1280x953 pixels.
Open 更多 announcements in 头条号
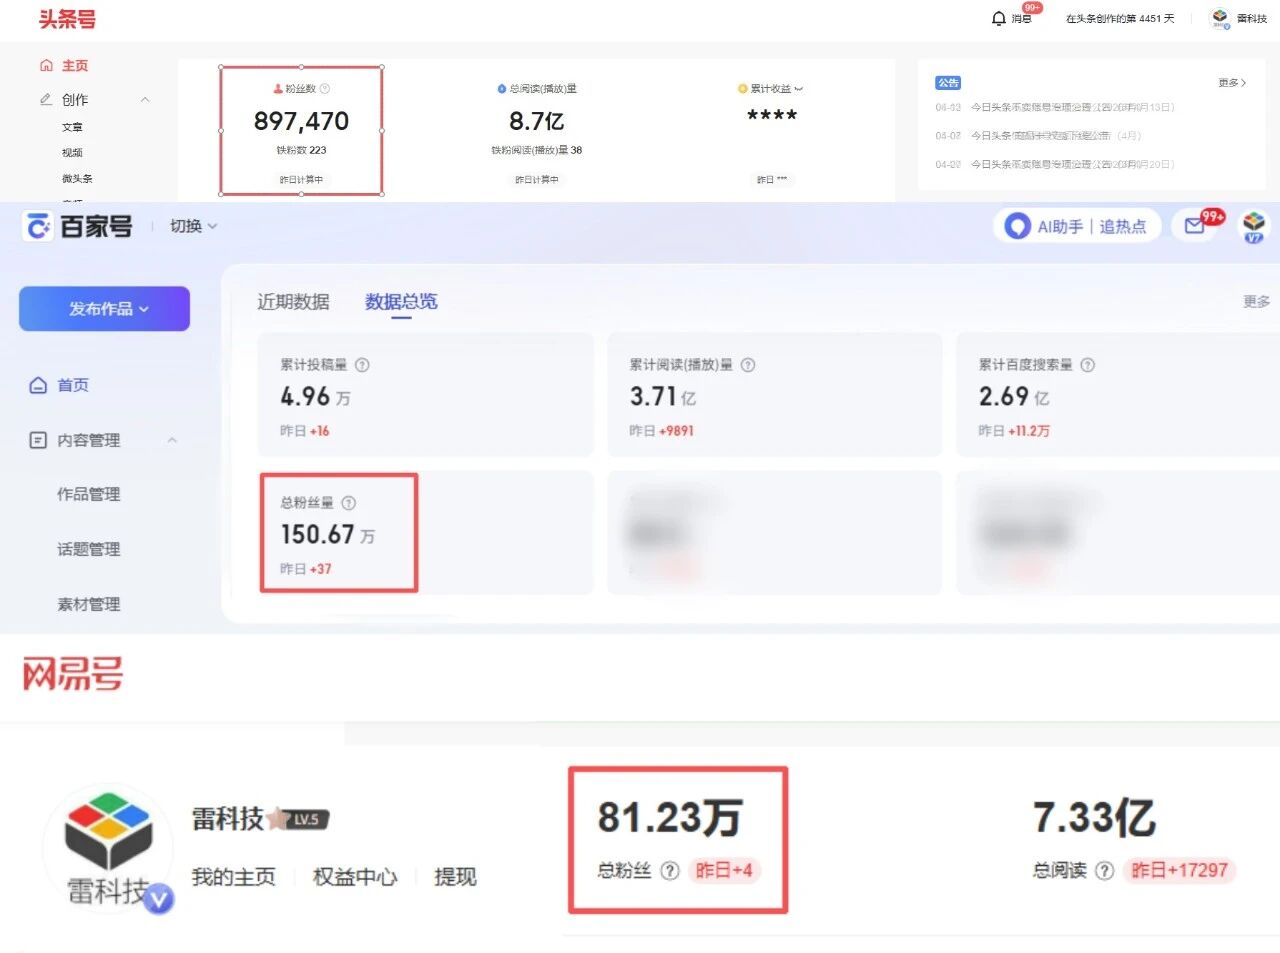[x=1232, y=83]
